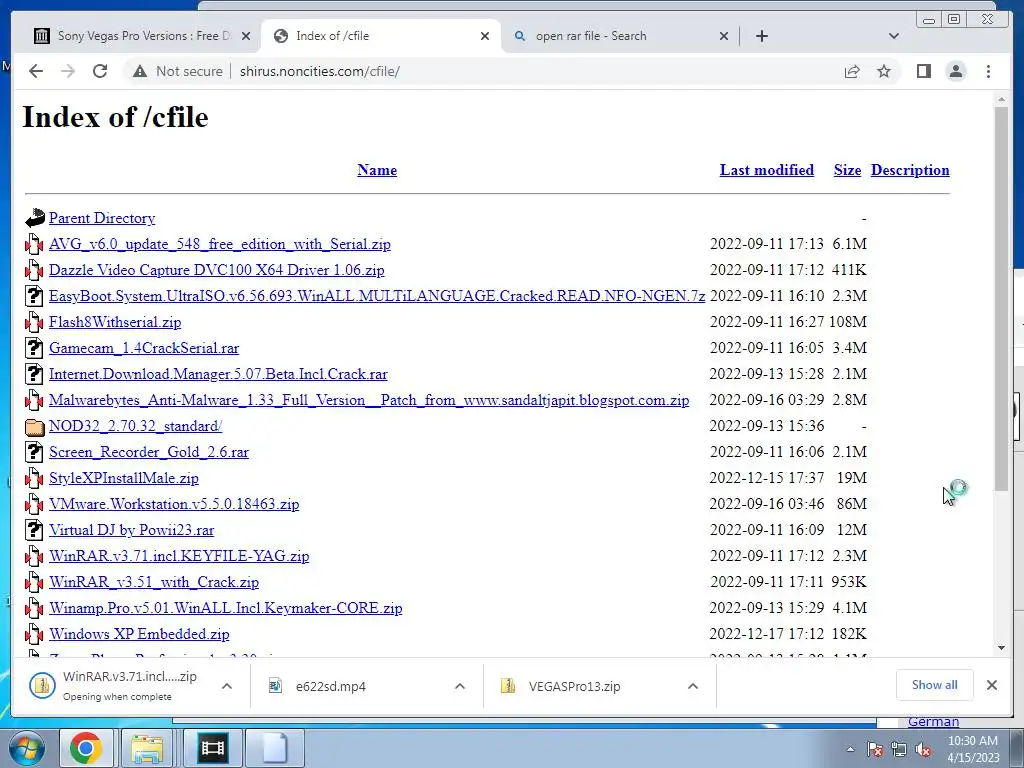Viewport: 1024px width, 768px height.
Task: Download Dazzle Video Capture driver zip
Action: point(216,270)
